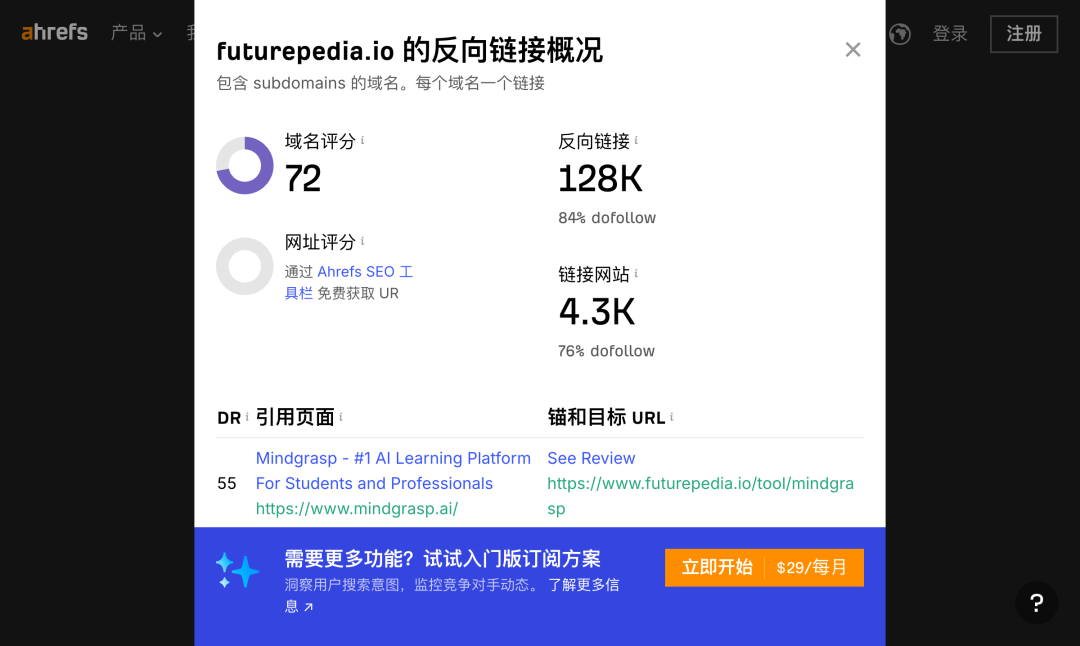Click info icon next to 网址评分
1080x646 pixels.
point(362,242)
